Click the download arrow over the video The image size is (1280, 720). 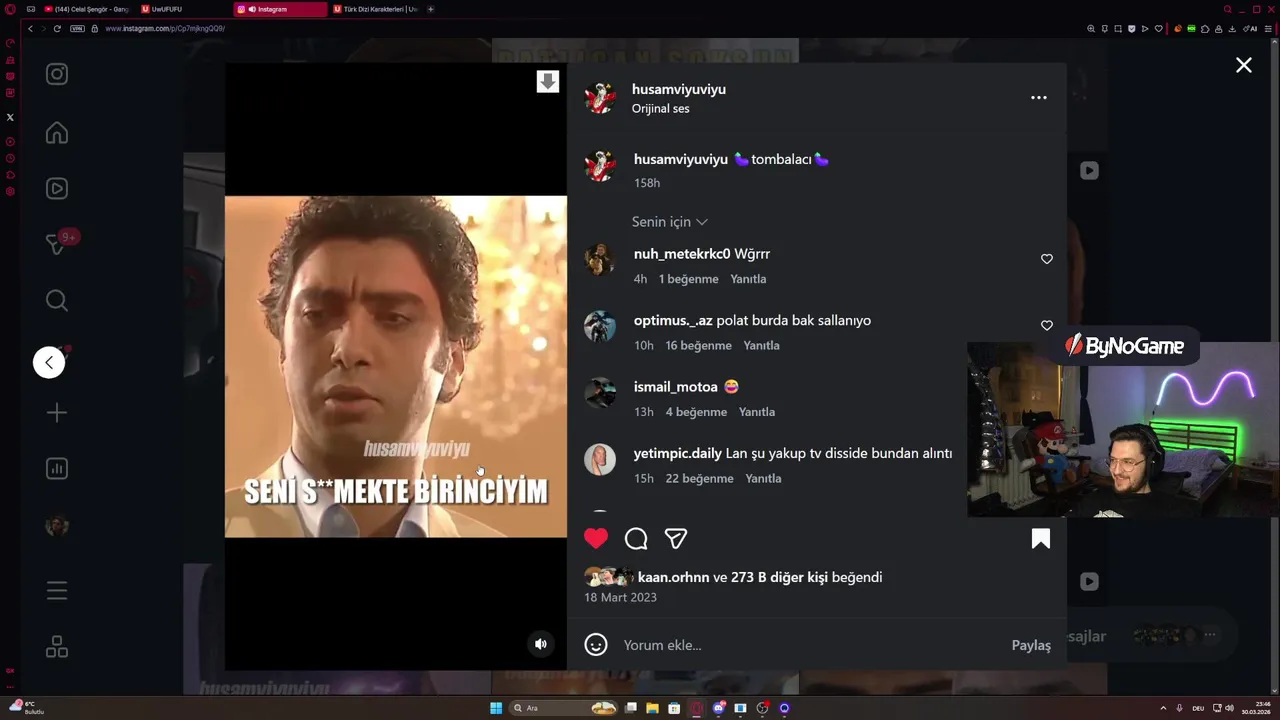pos(547,81)
